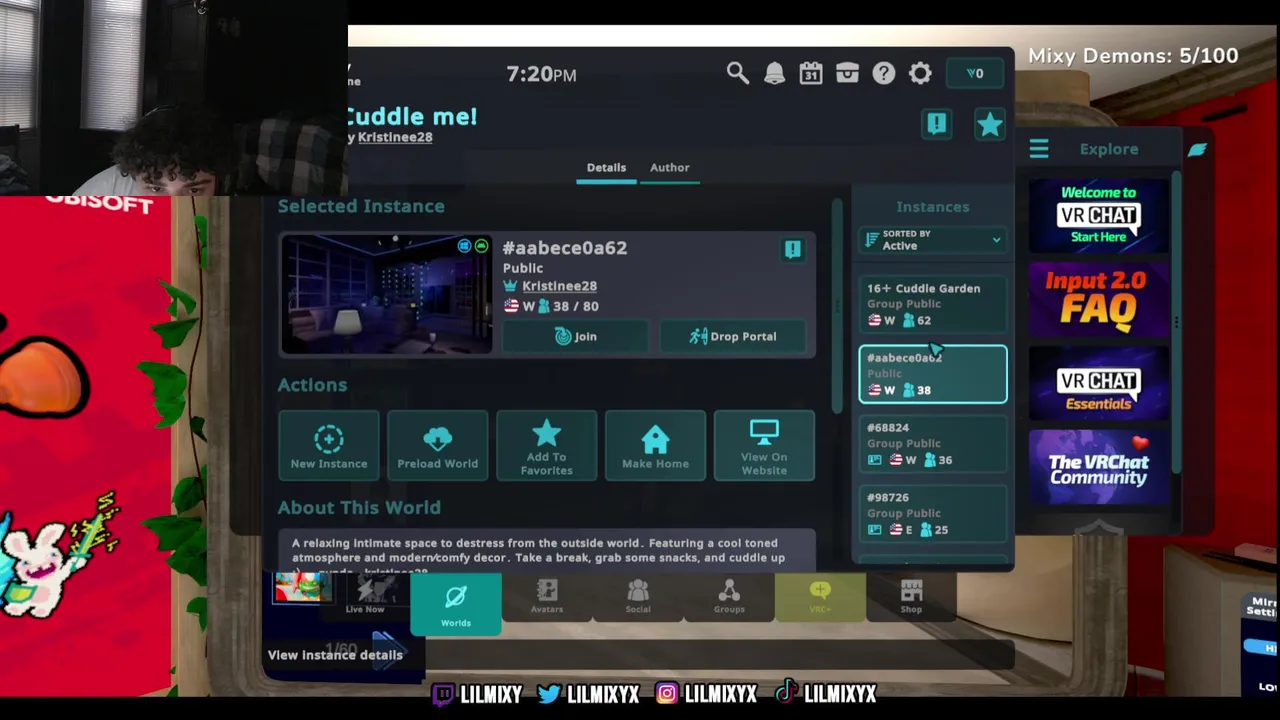The image size is (1280, 720).
Task: Create a New Instance
Action: click(x=329, y=446)
